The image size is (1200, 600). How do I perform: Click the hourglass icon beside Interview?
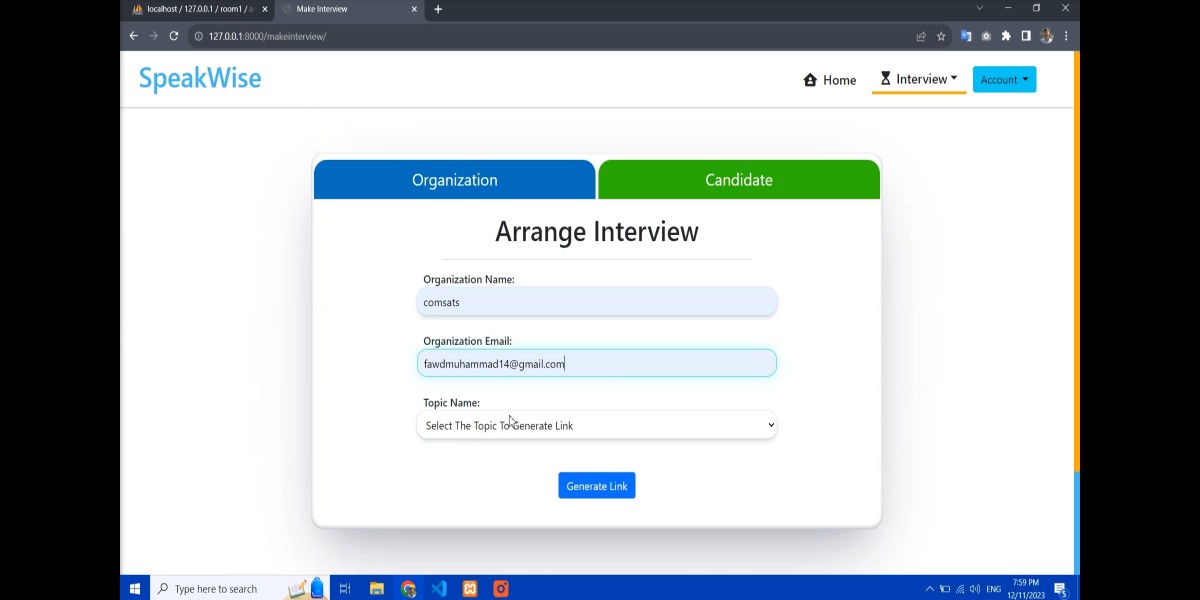(x=884, y=78)
